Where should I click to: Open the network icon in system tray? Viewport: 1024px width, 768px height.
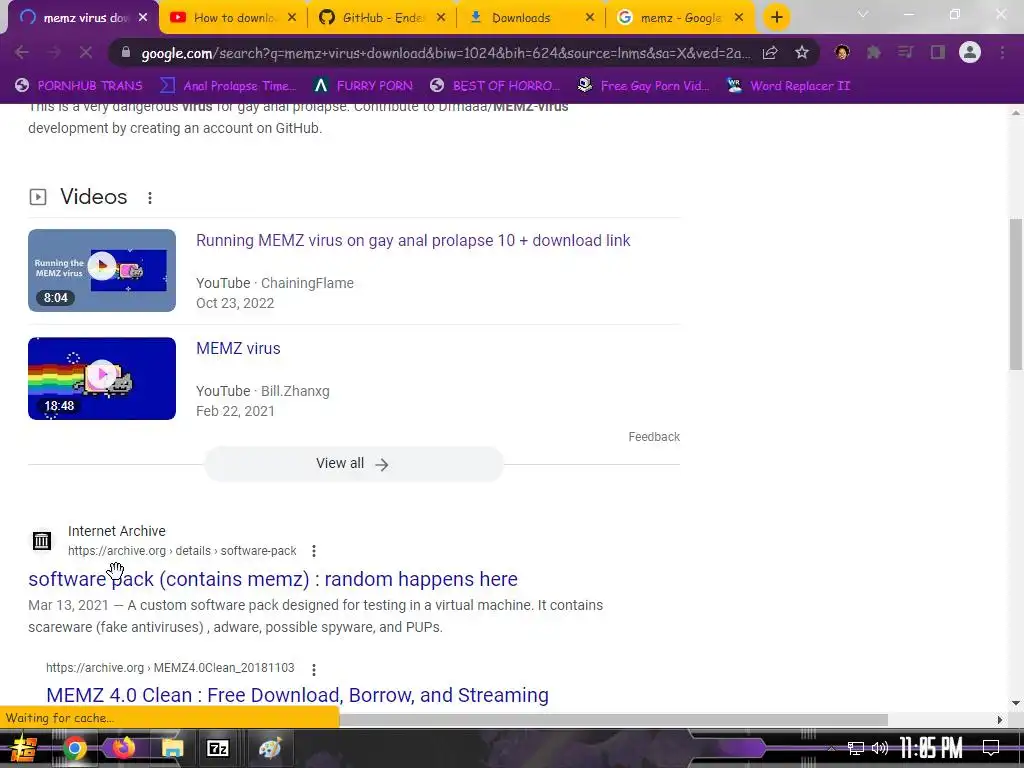click(x=856, y=748)
